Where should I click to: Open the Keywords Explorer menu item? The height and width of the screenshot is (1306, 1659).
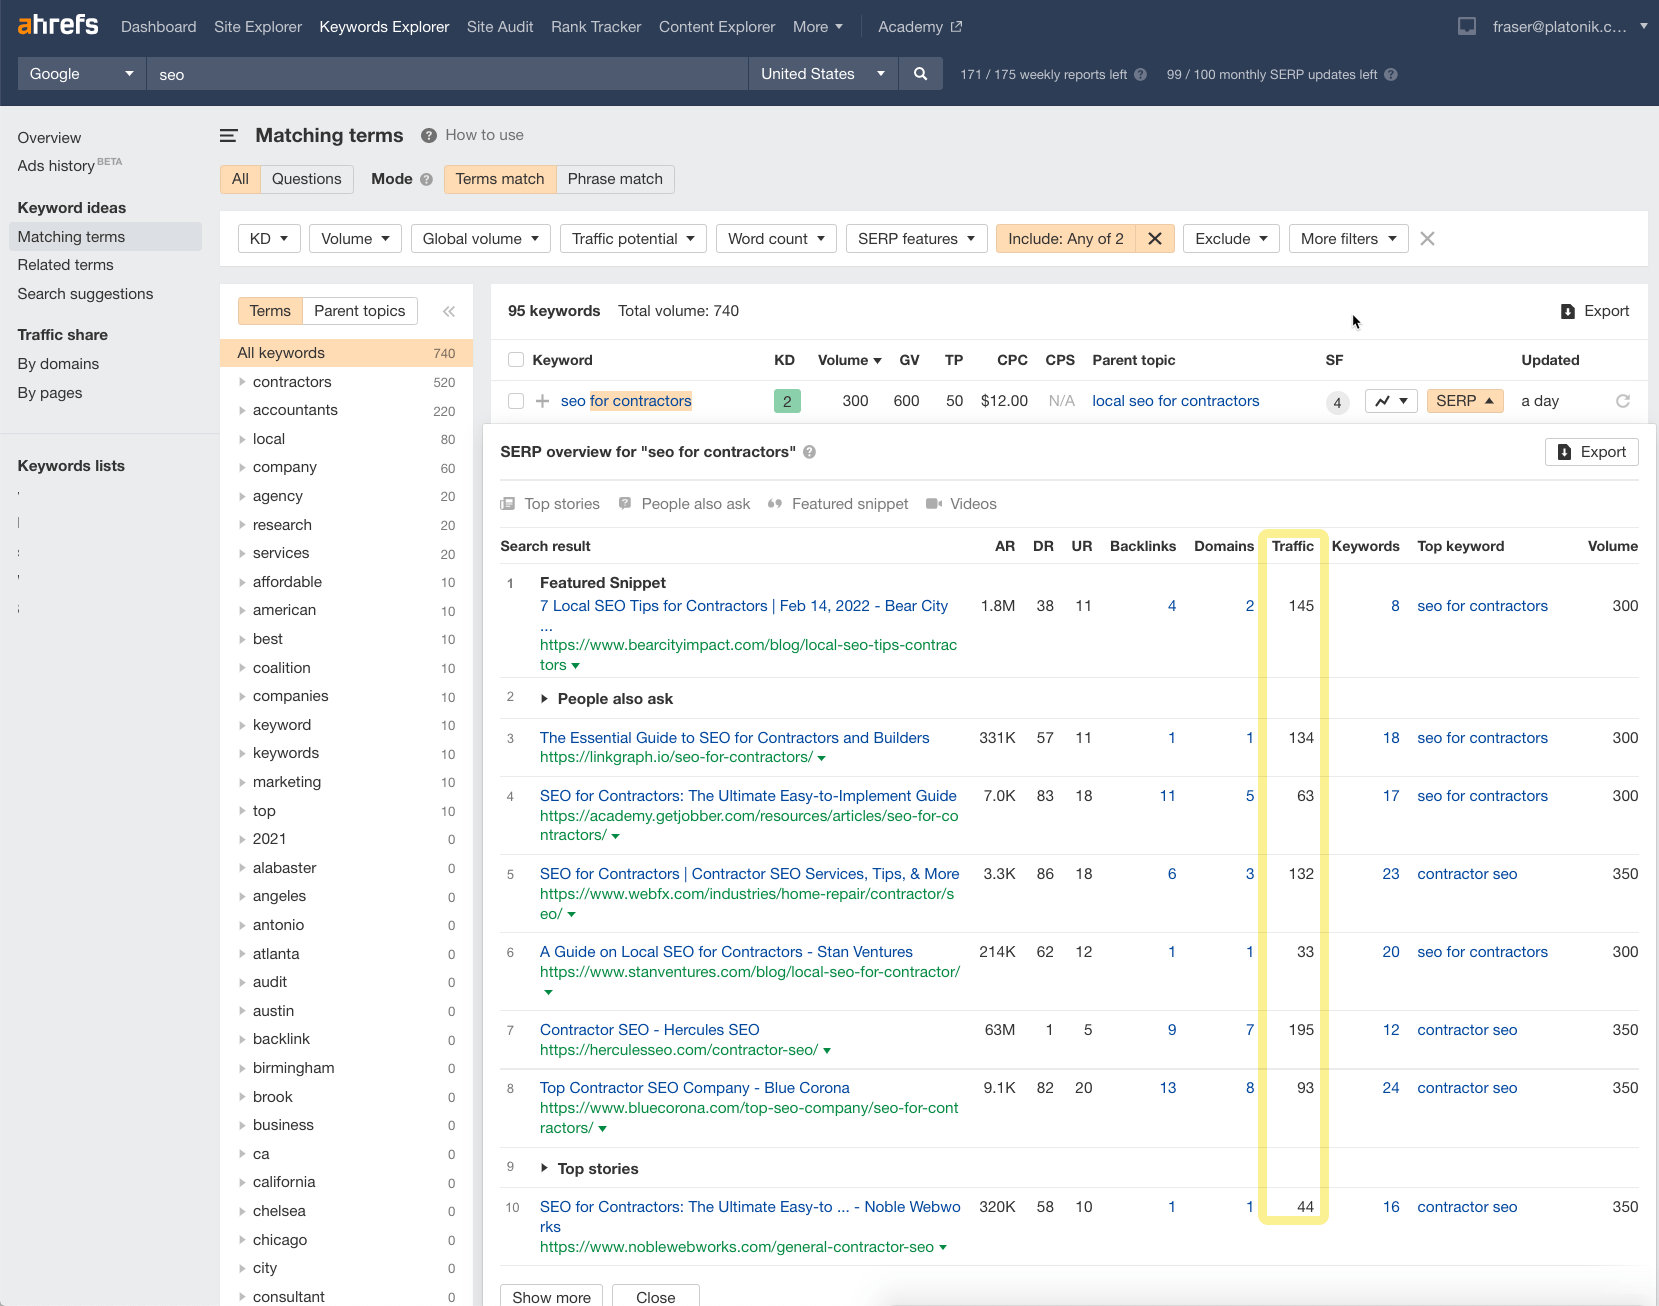pos(384,27)
